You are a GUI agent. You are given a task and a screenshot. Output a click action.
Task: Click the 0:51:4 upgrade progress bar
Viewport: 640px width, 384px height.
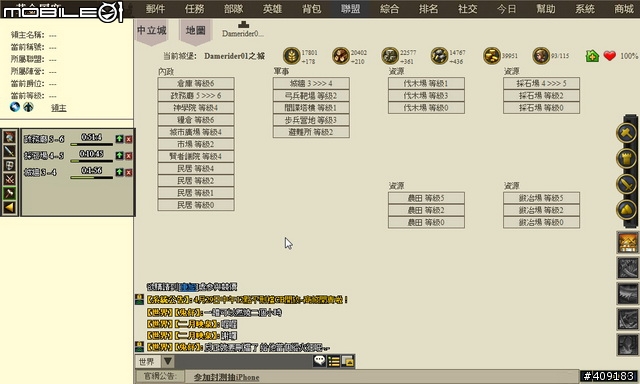pos(91,144)
